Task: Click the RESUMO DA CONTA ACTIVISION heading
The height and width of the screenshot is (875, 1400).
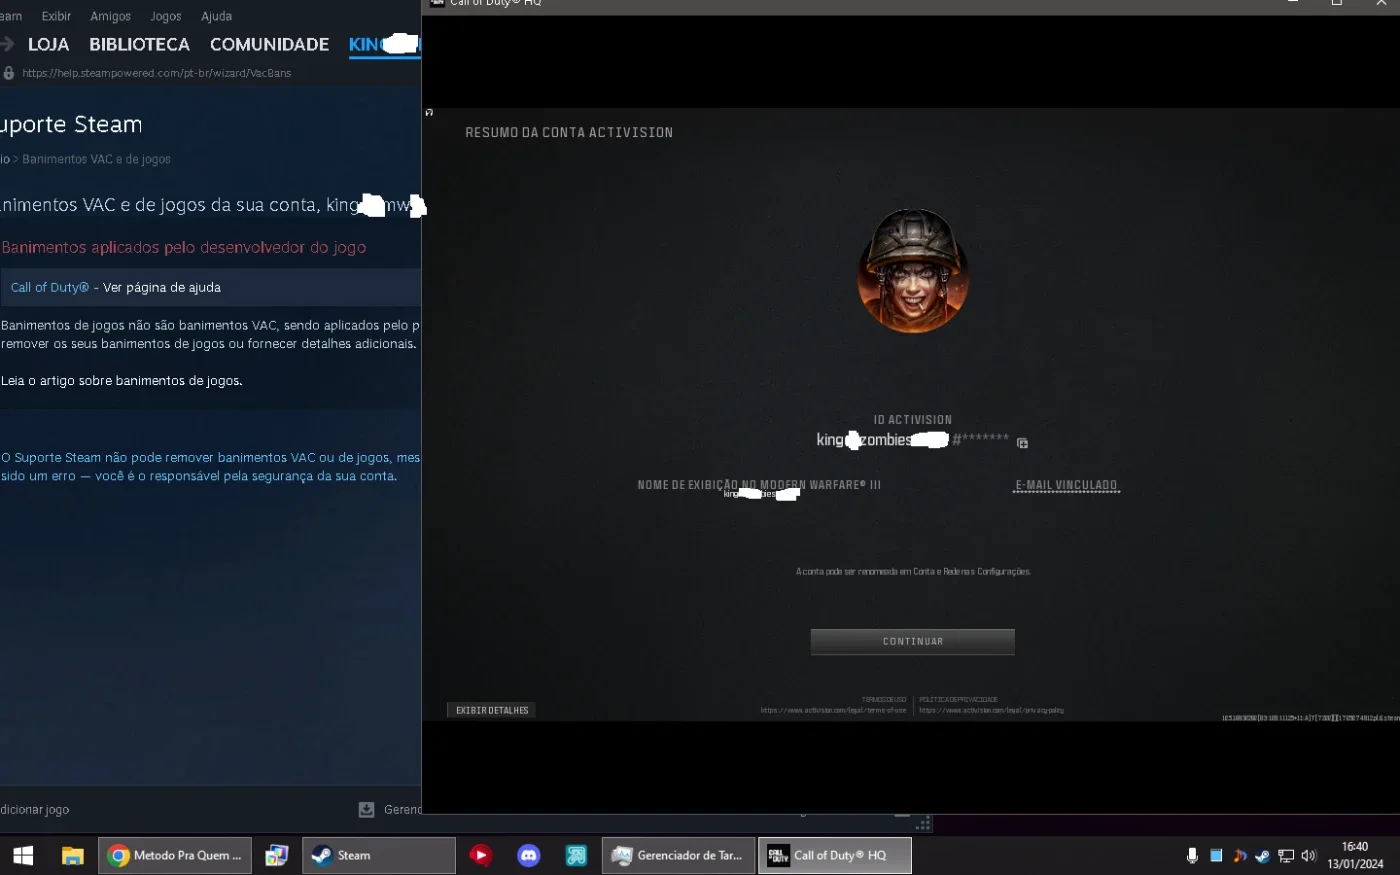Action: 569,132
